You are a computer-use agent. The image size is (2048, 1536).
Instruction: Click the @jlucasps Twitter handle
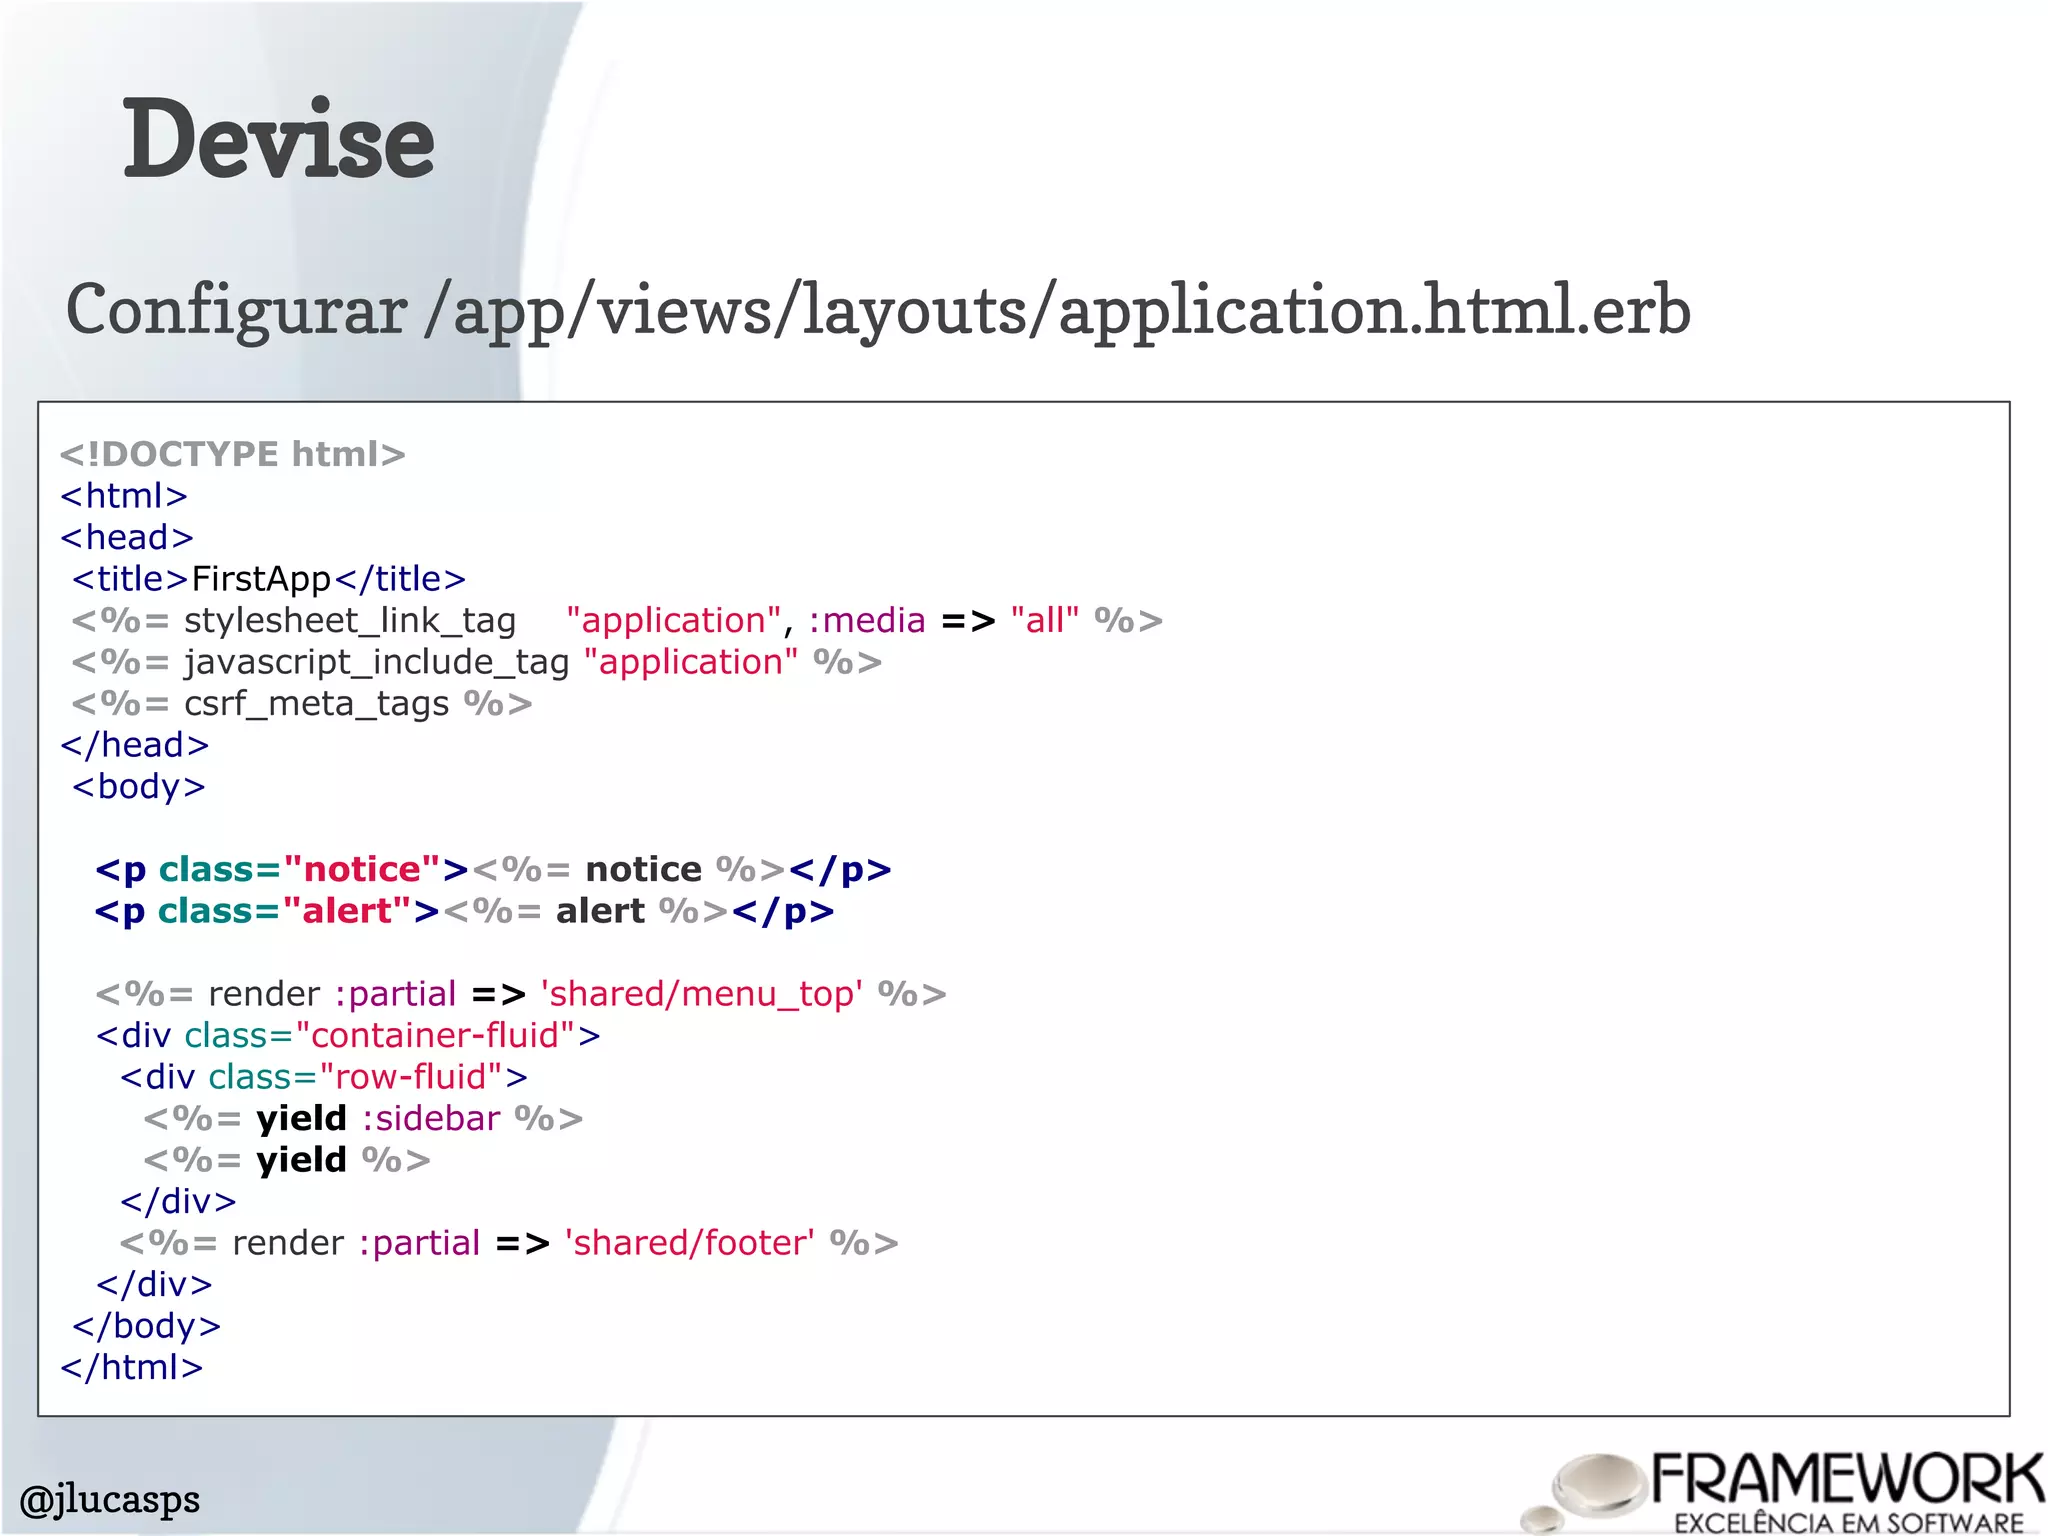[110, 1499]
